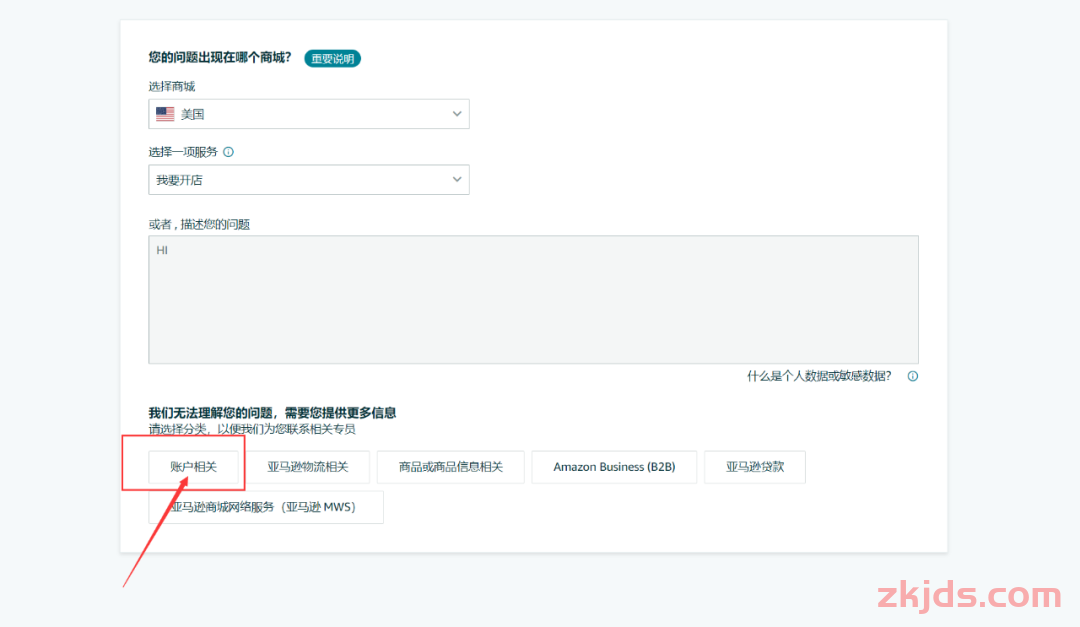Screen dimensions: 1080x627
Task: Click the 我们无法理解您的问题 message heading
Action: pos(273,413)
